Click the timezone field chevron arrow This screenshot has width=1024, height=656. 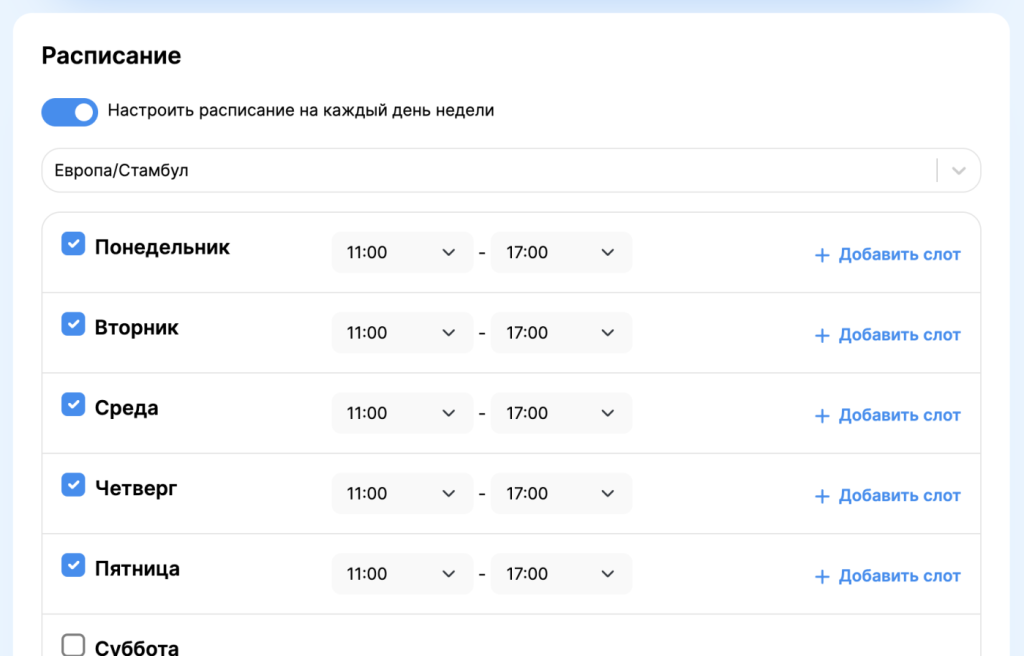tap(959, 171)
